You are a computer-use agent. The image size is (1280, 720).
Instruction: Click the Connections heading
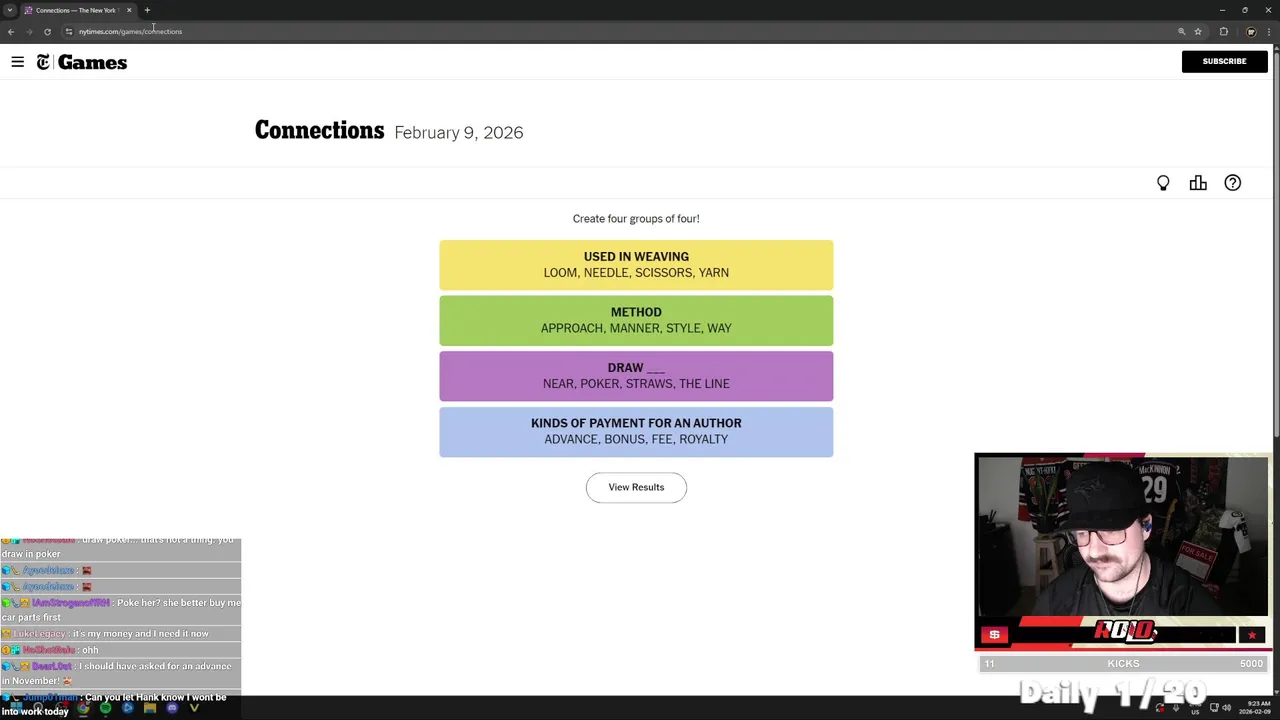pyautogui.click(x=319, y=131)
